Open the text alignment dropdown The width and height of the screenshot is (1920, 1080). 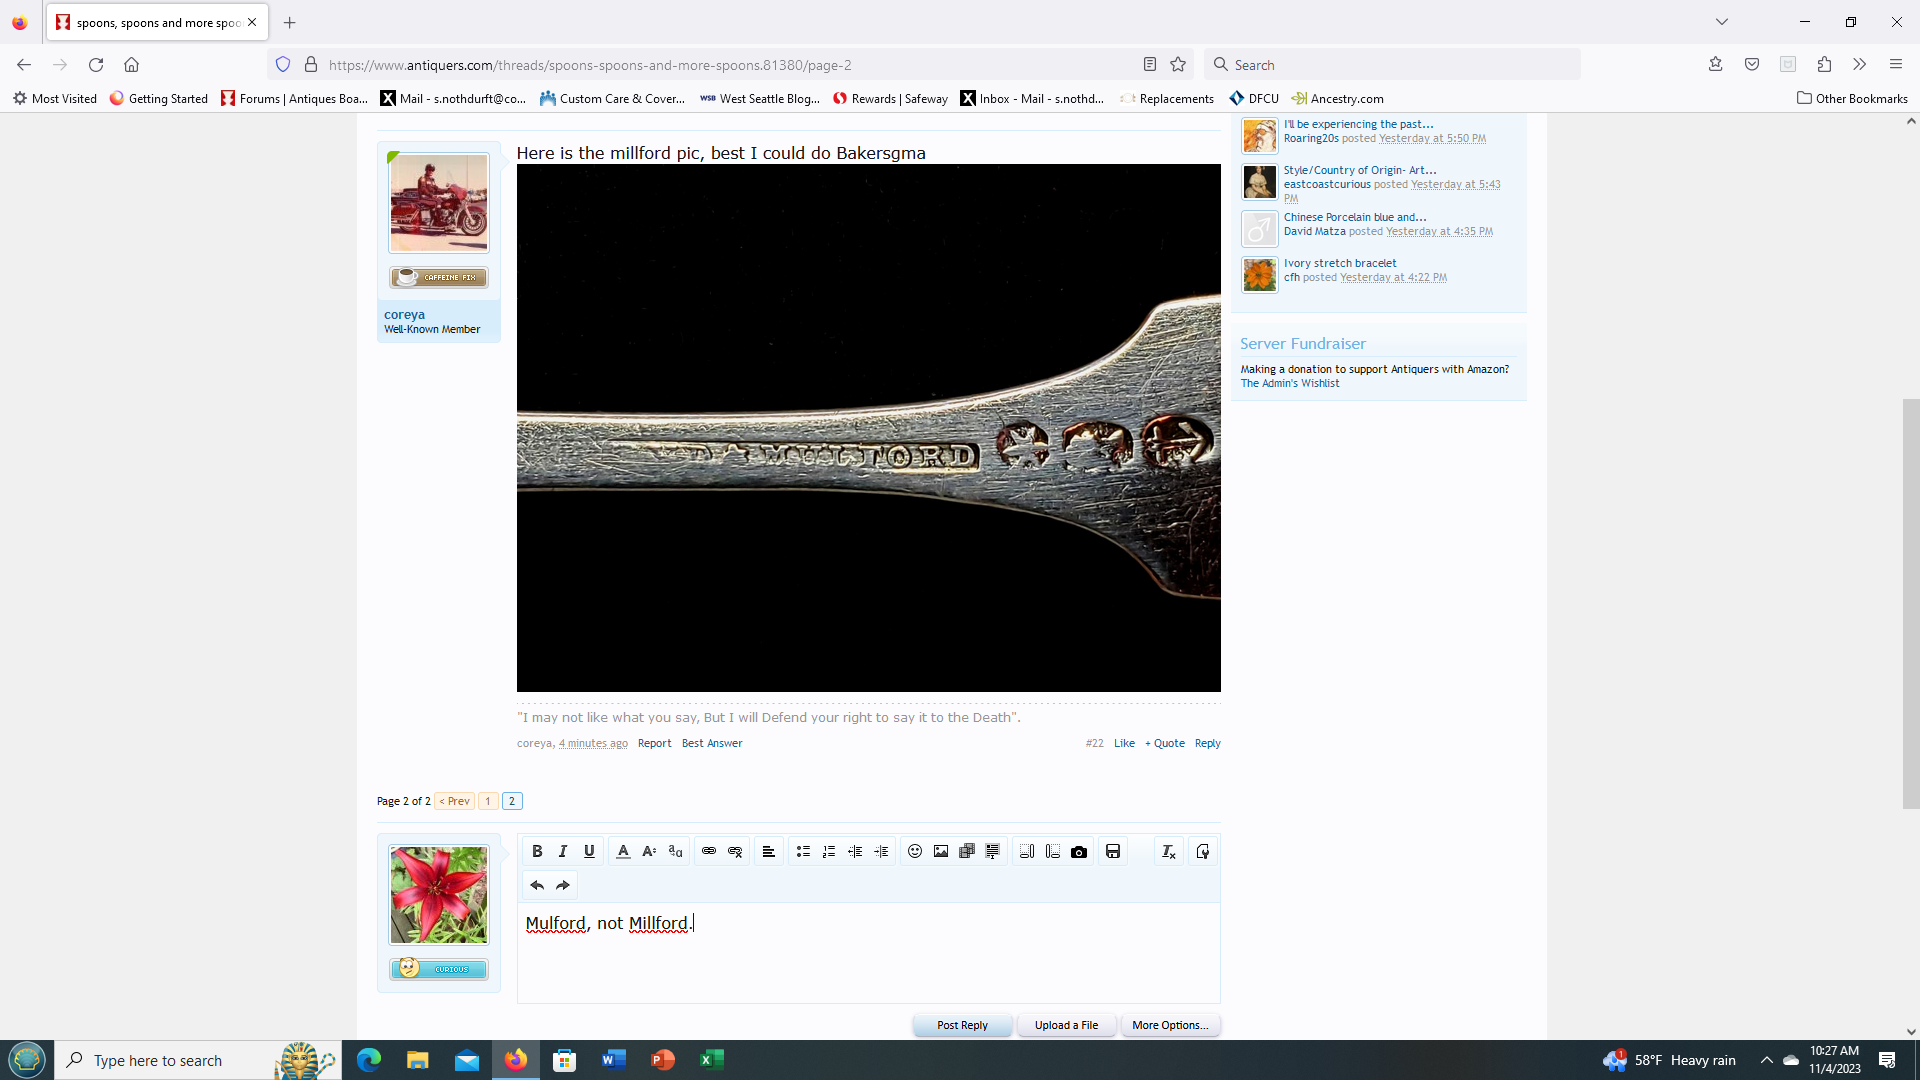click(x=768, y=851)
